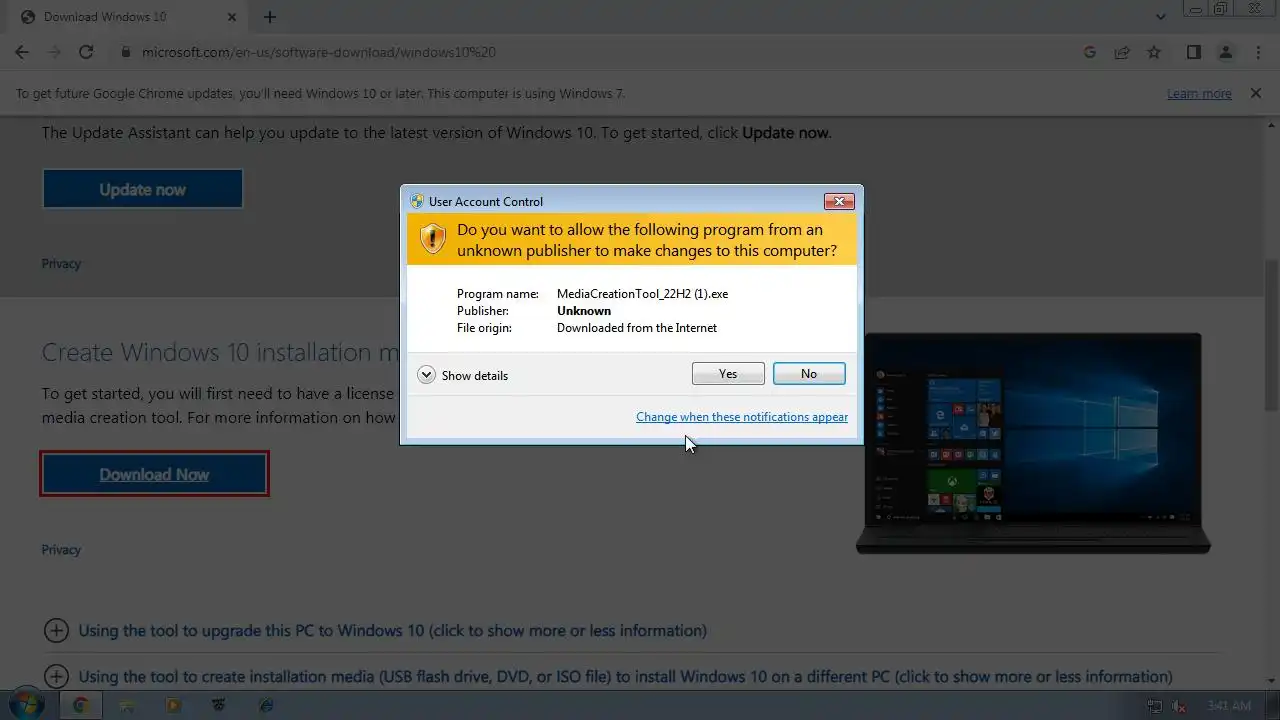Click the Google icon in the address bar
Screen dimensions: 1280x720
tap(1090, 52)
